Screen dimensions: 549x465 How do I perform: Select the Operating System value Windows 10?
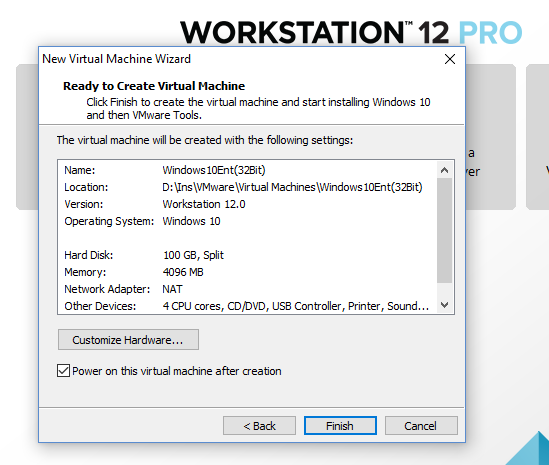(x=192, y=221)
